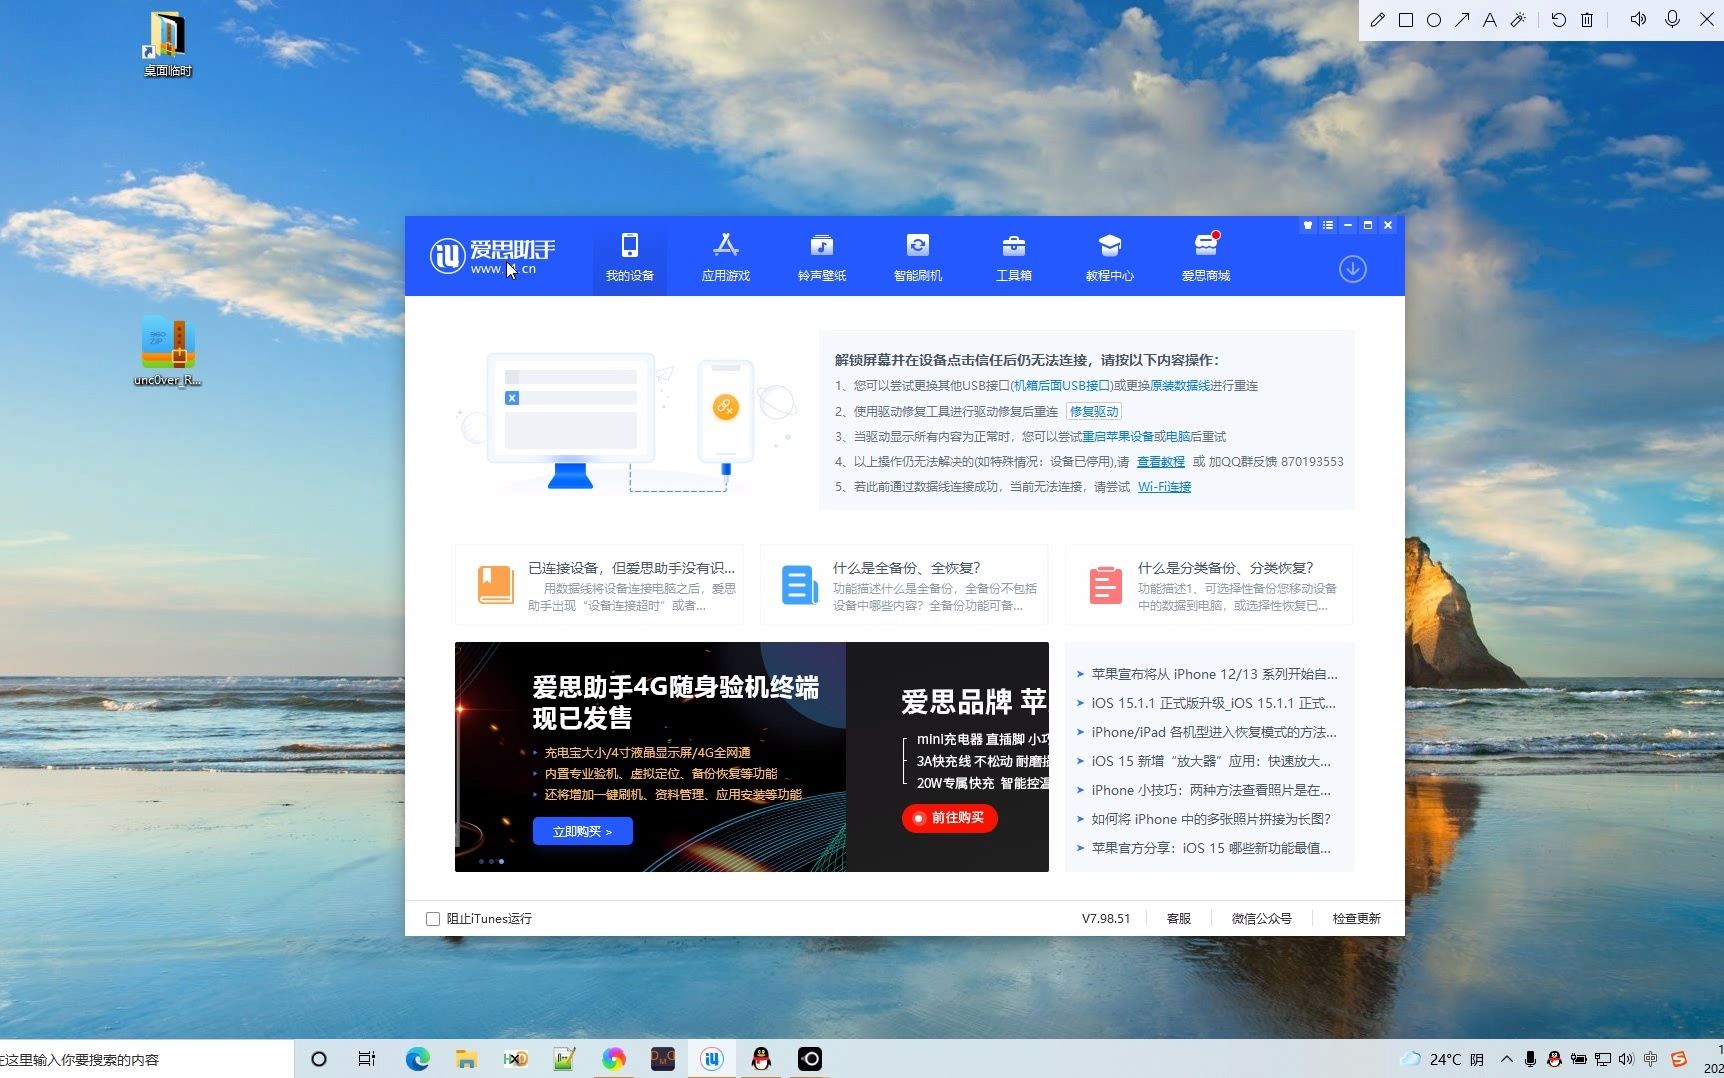Open 客服 support in the footer
Screen dimensions: 1724x1078
click(x=1179, y=919)
